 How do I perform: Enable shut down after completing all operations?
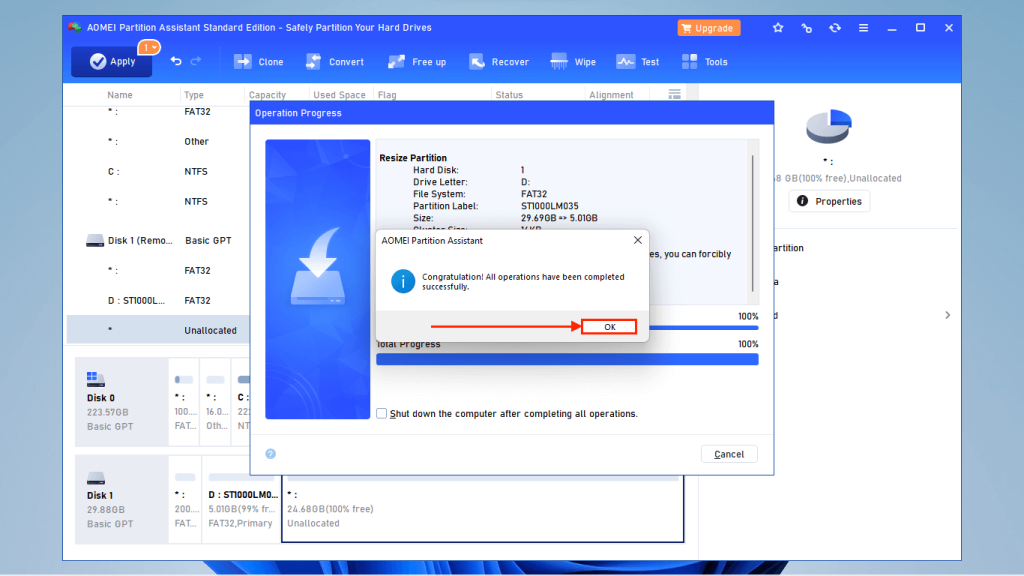click(381, 413)
